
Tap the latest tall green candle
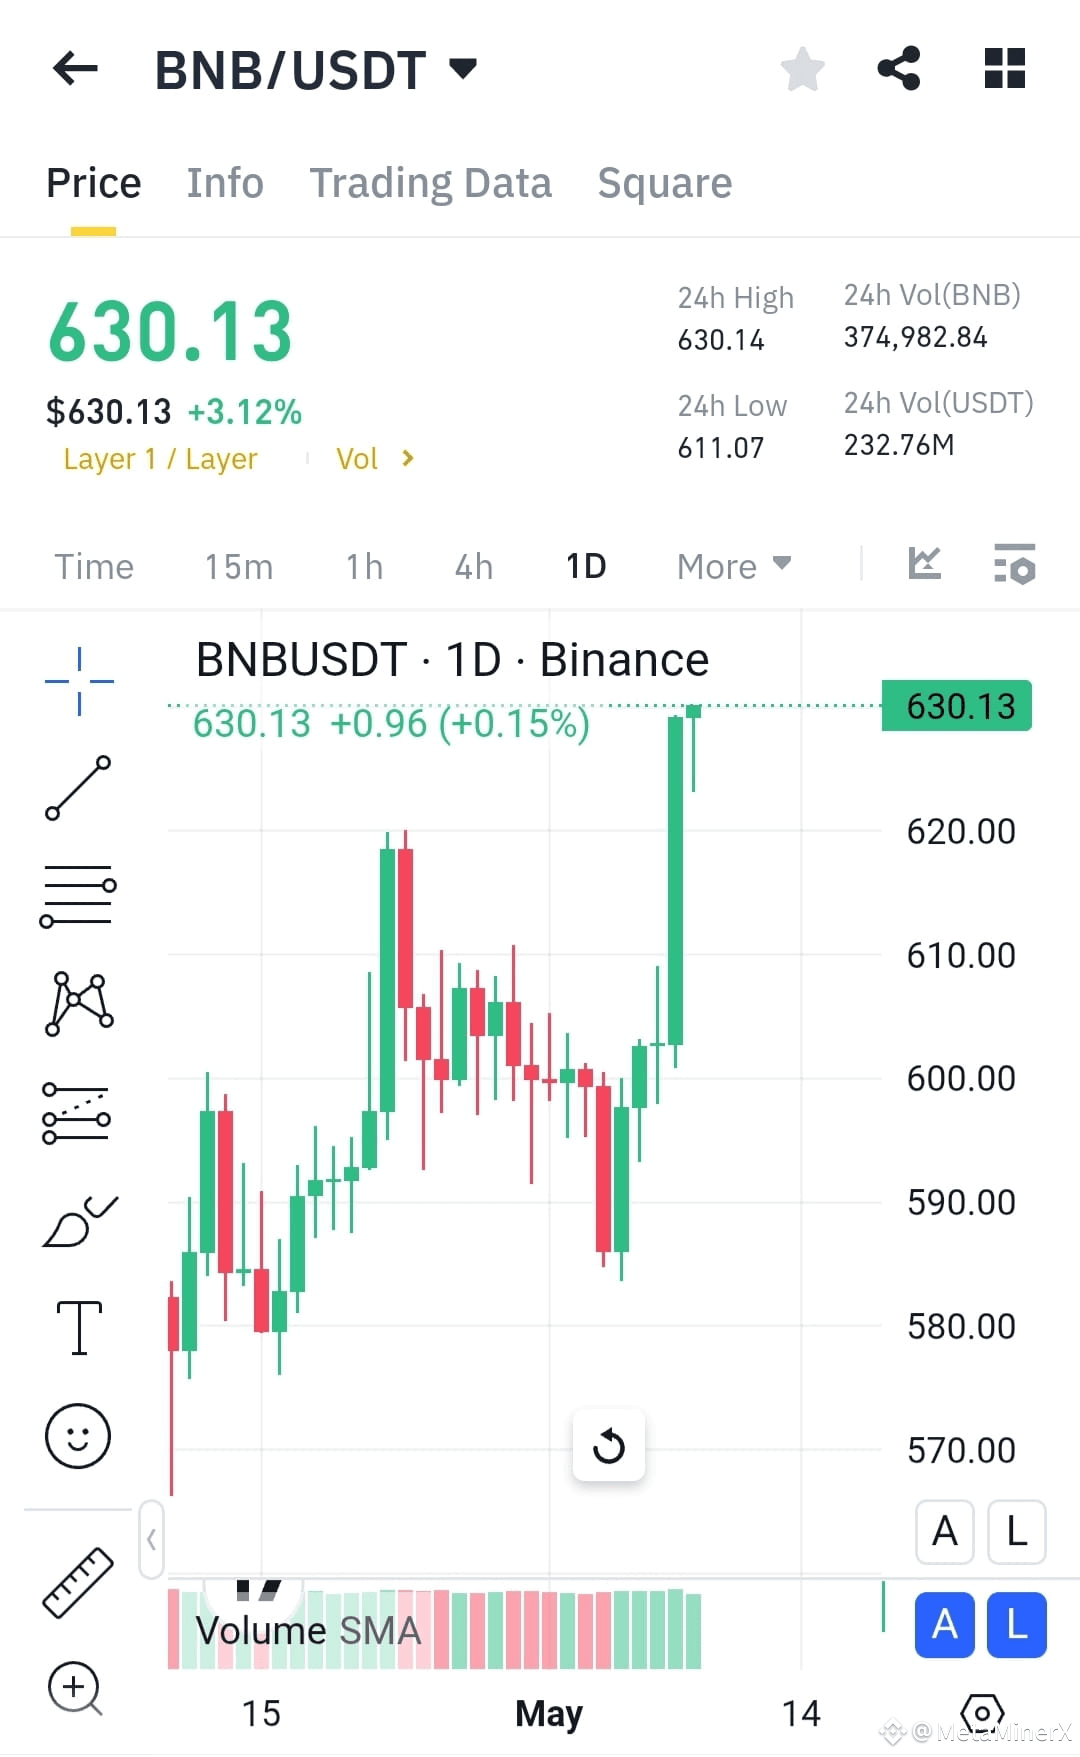click(x=676, y=880)
